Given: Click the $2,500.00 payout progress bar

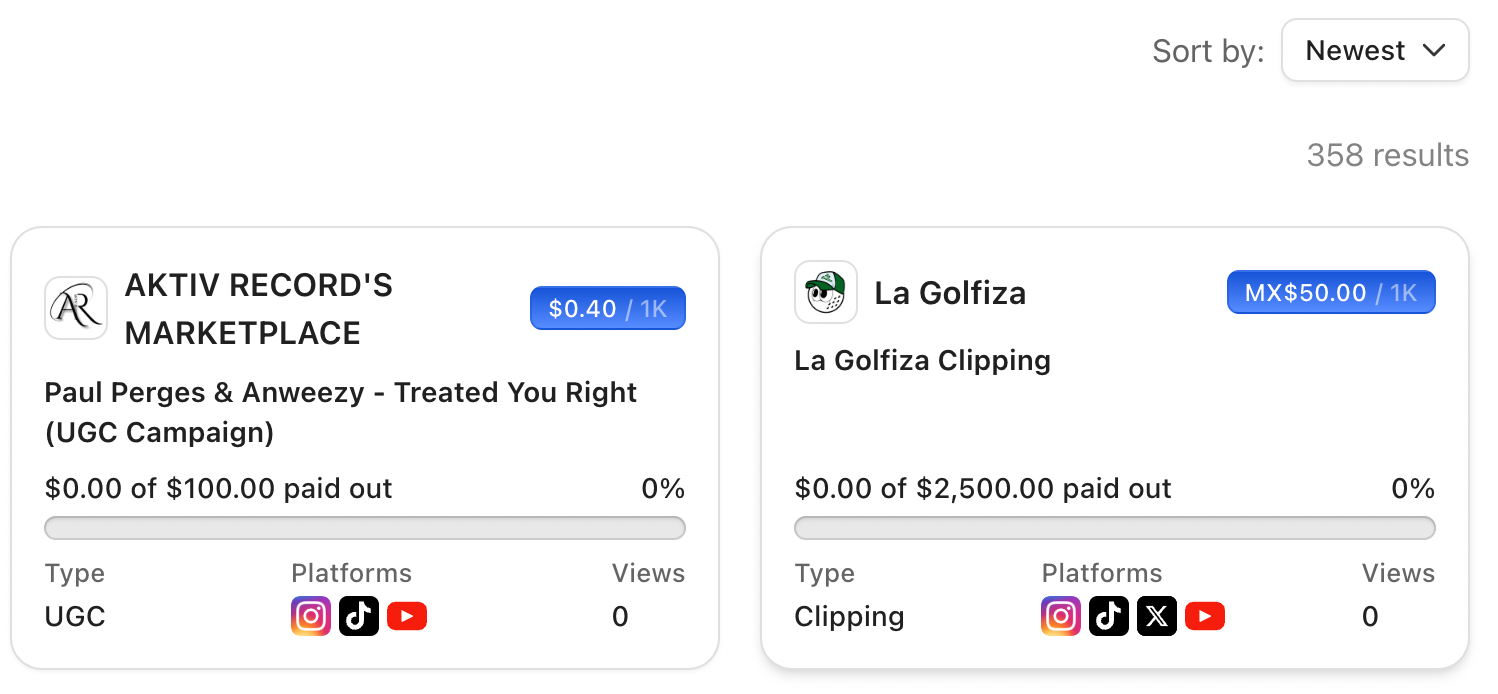Looking at the screenshot, I should 1115,528.
